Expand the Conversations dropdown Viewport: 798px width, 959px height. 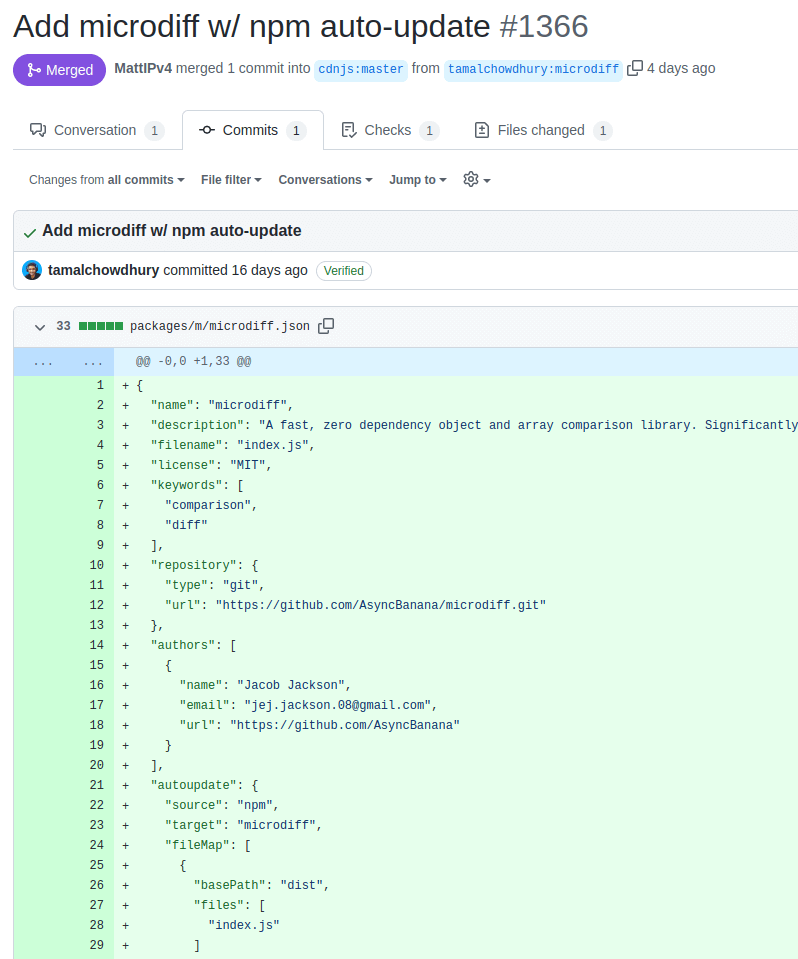click(x=325, y=180)
